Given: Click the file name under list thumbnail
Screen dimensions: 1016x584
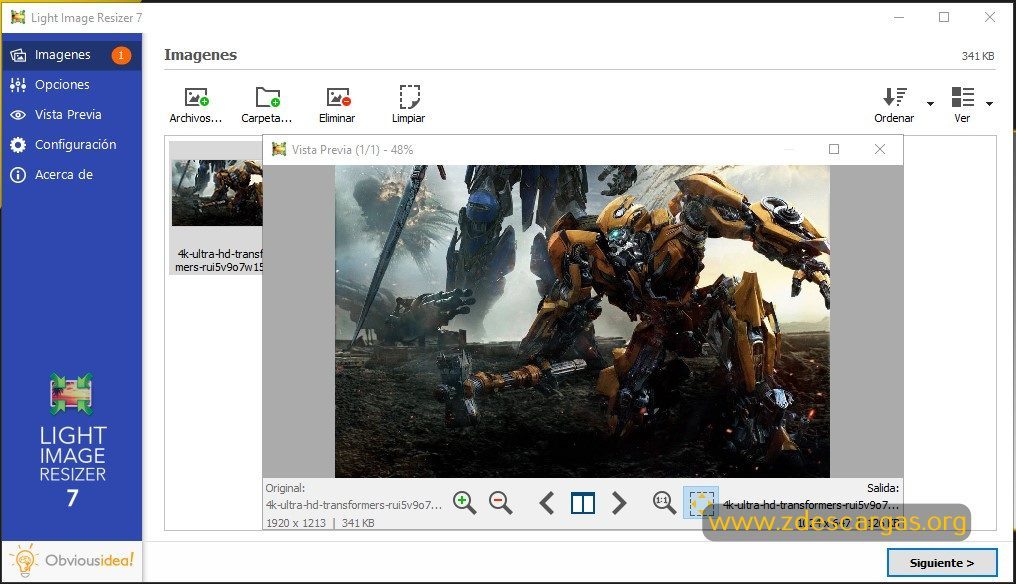Looking at the screenshot, I should coord(219,261).
